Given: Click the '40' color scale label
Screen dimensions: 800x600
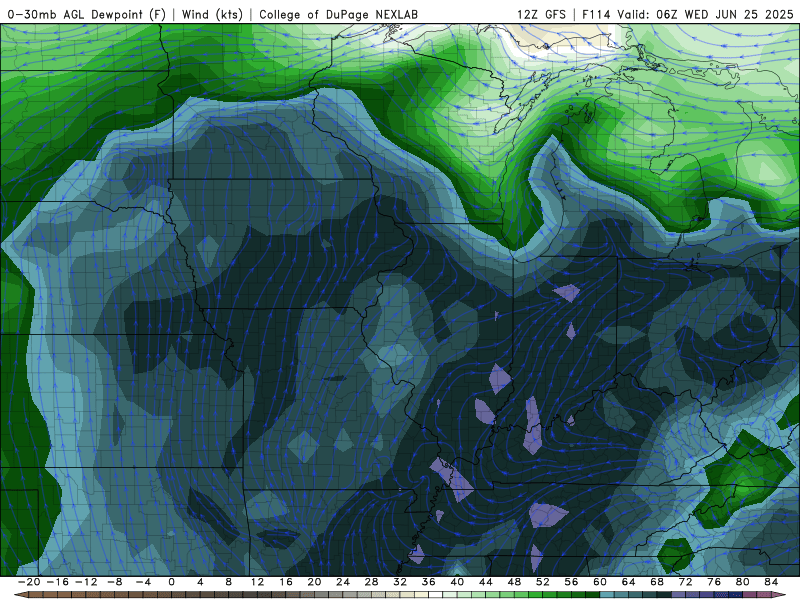Looking at the screenshot, I should point(457,582).
